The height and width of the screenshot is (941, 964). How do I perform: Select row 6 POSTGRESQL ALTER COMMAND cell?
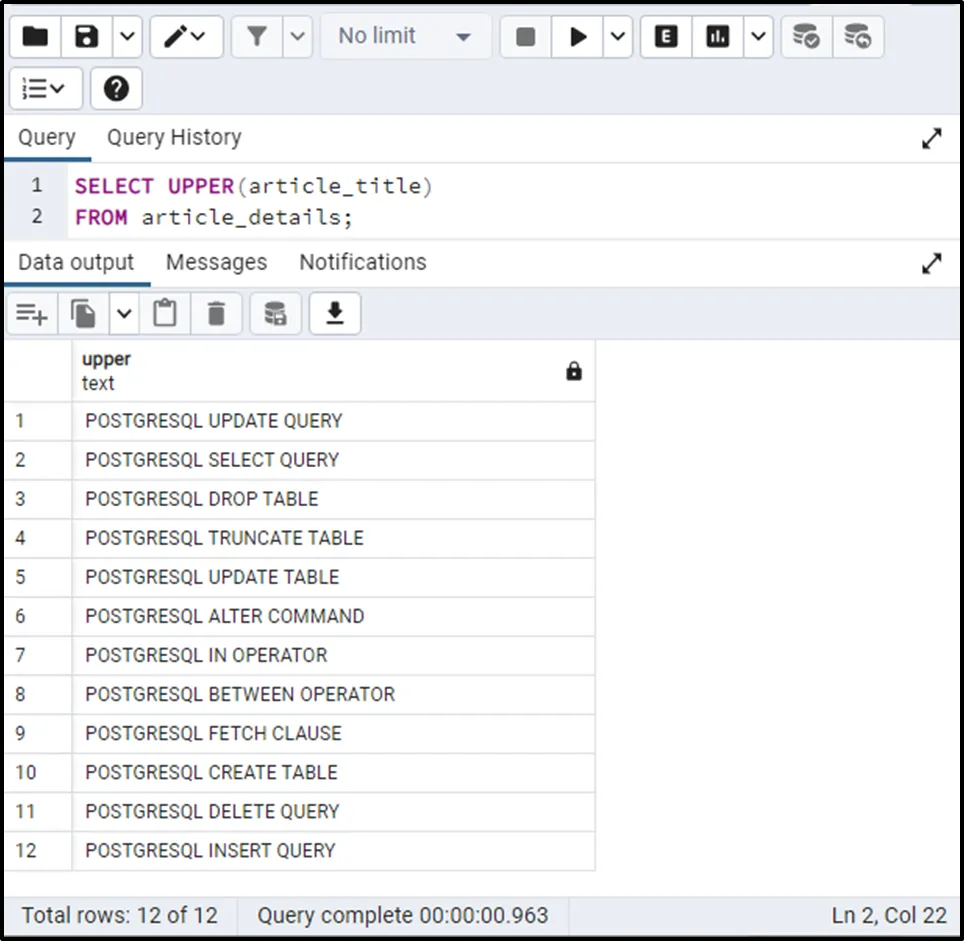pos(225,616)
